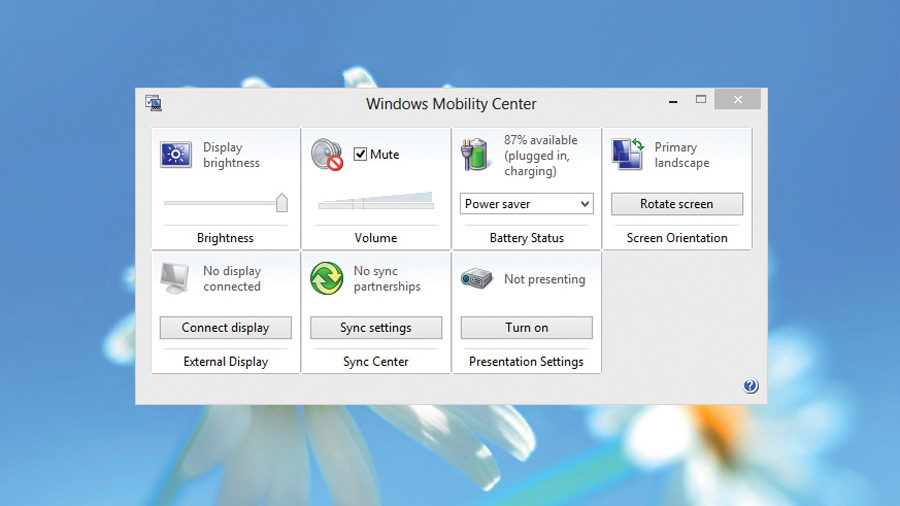
Task: Click the Rotate screen button
Action: coord(677,204)
